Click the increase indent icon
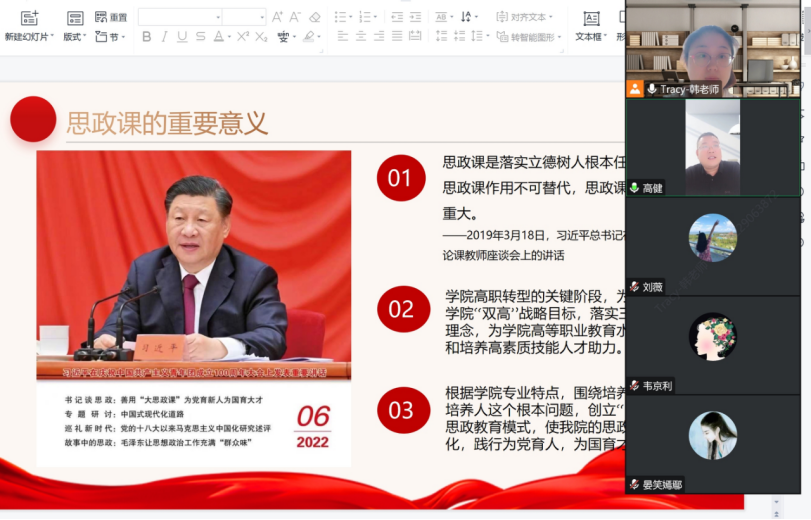811x520 pixels. [417, 17]
